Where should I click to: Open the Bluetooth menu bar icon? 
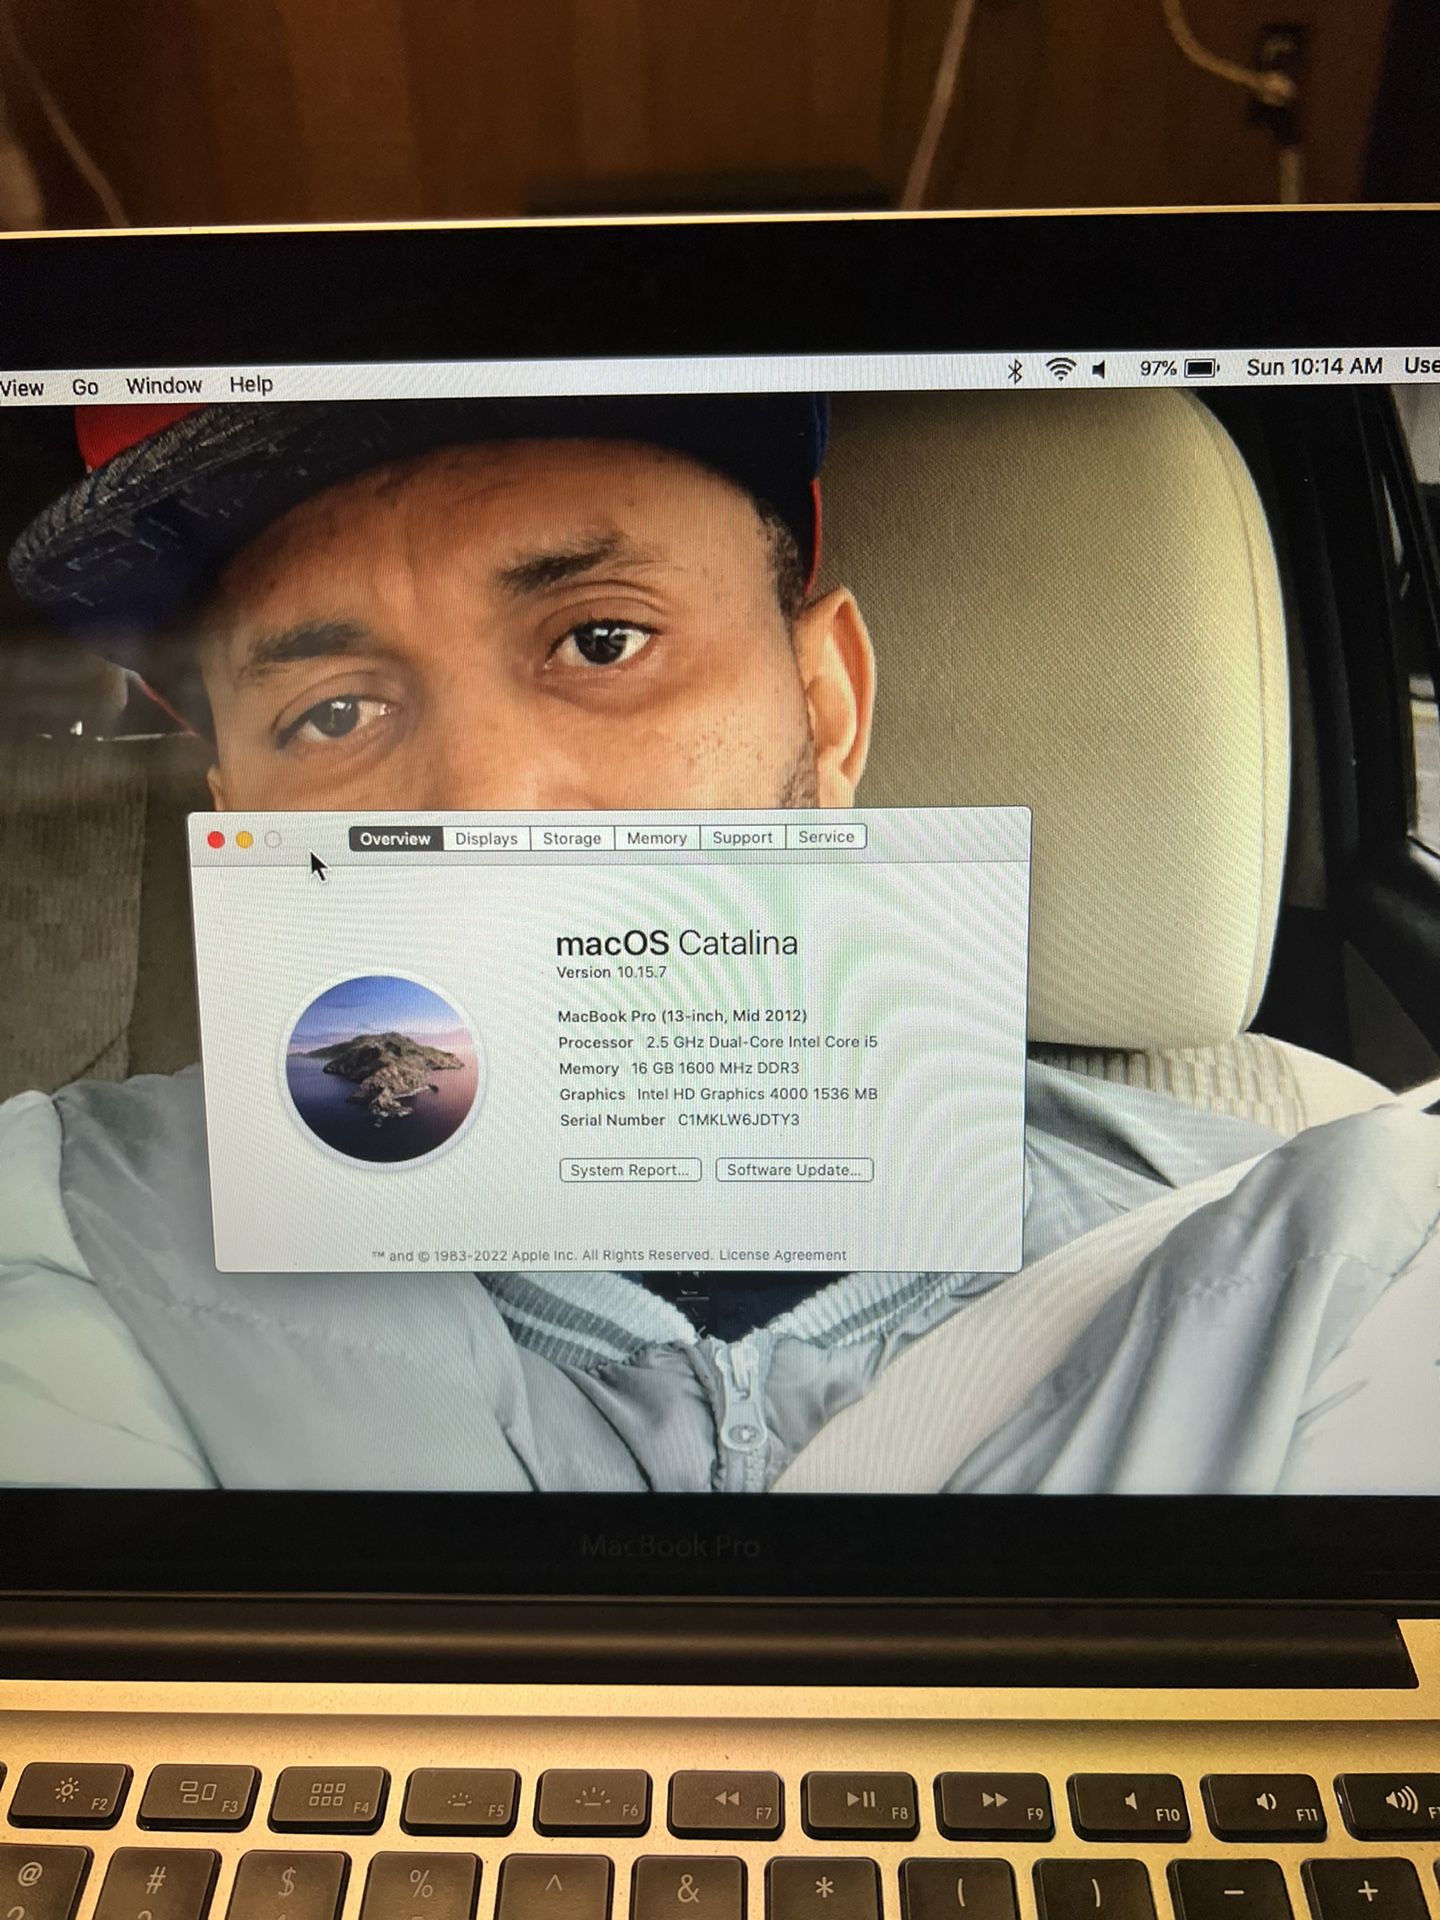click(1015, 371)
